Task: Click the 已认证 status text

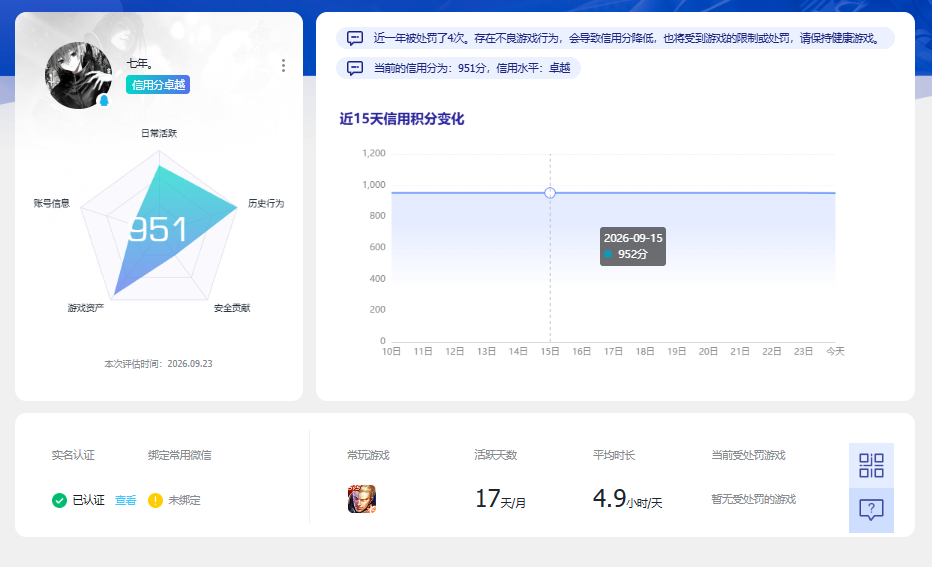Action: [x=89, y=500]
